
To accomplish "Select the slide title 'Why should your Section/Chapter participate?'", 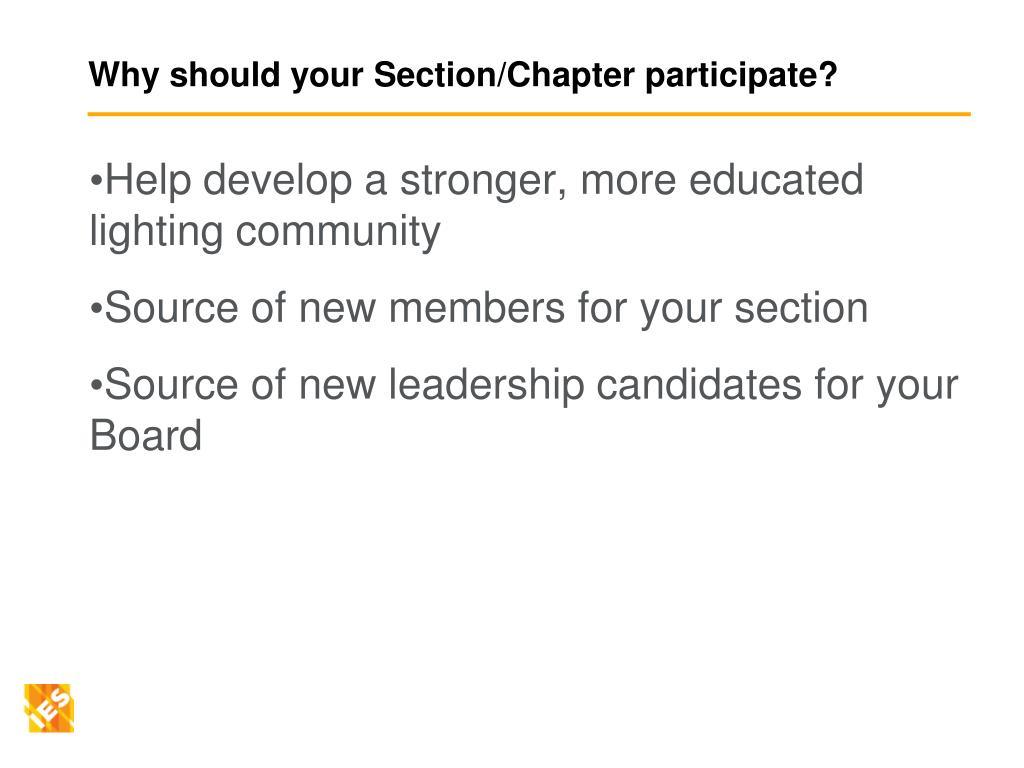I will click(462, 75).
